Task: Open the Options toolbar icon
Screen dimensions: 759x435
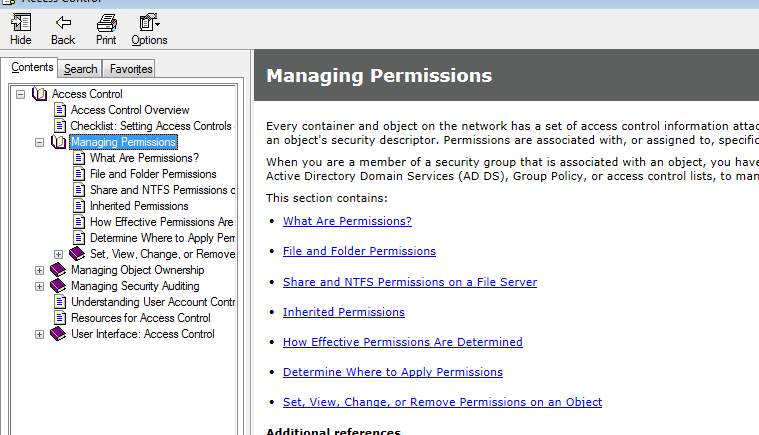Action: click(149, 22)
